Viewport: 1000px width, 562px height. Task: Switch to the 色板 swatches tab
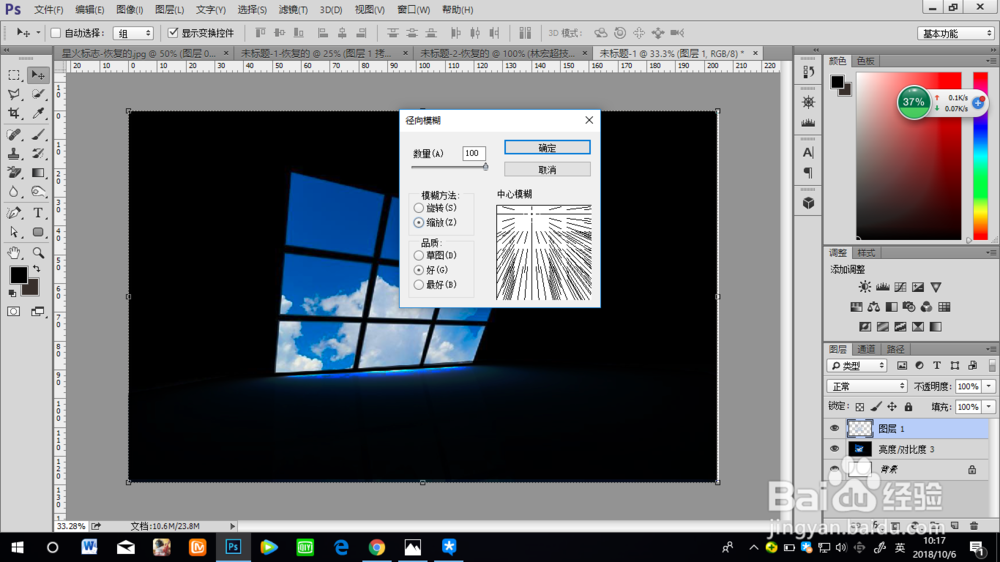865,61
